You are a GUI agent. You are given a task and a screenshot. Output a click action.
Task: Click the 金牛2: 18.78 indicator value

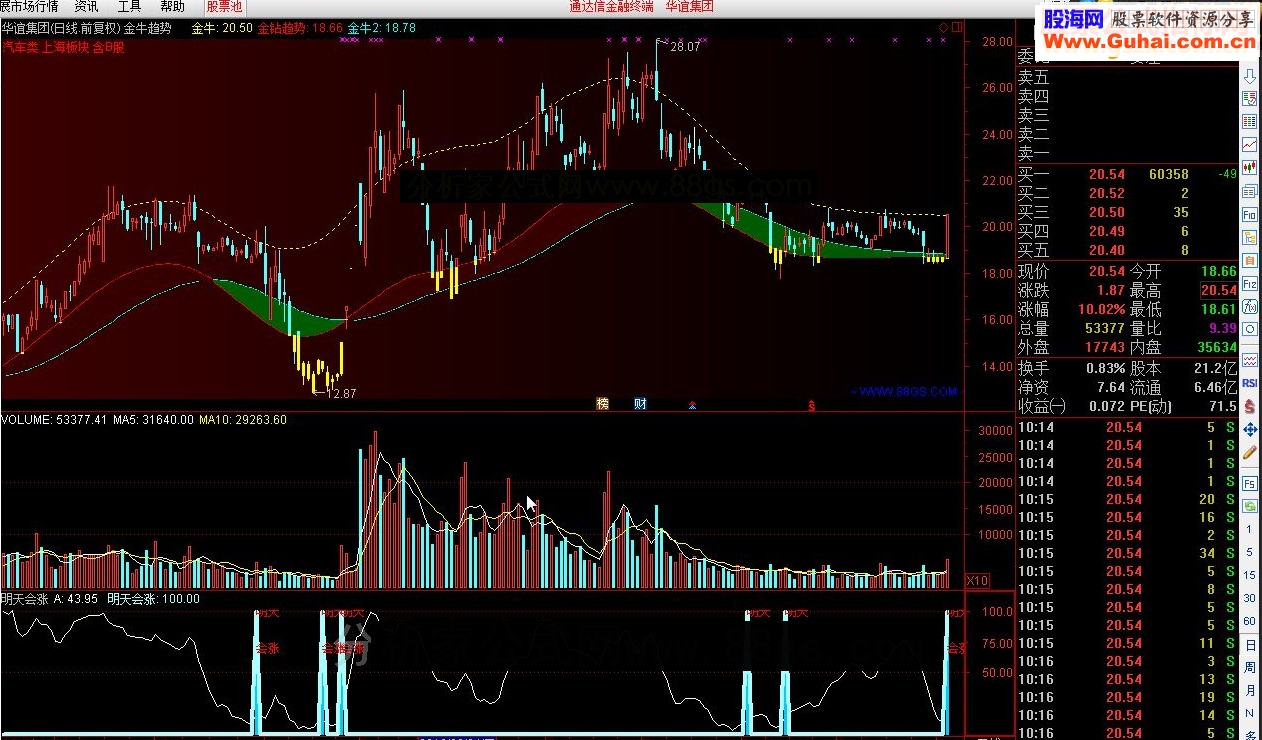click(381, 28)
